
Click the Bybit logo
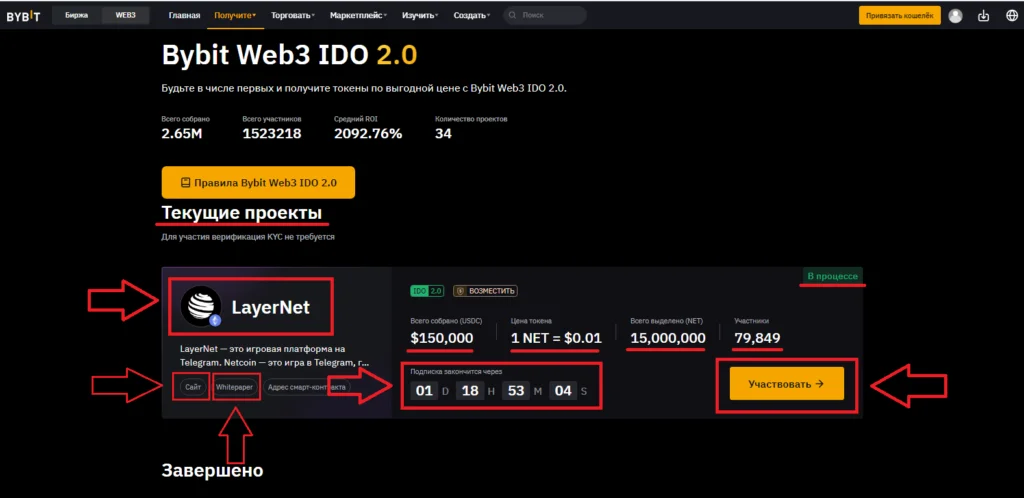pyautogui.click(x=23, y=16)
